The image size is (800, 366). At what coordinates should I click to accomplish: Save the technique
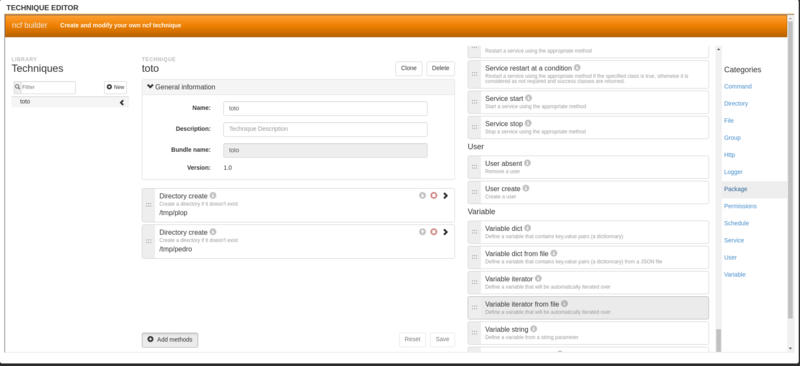442,339
